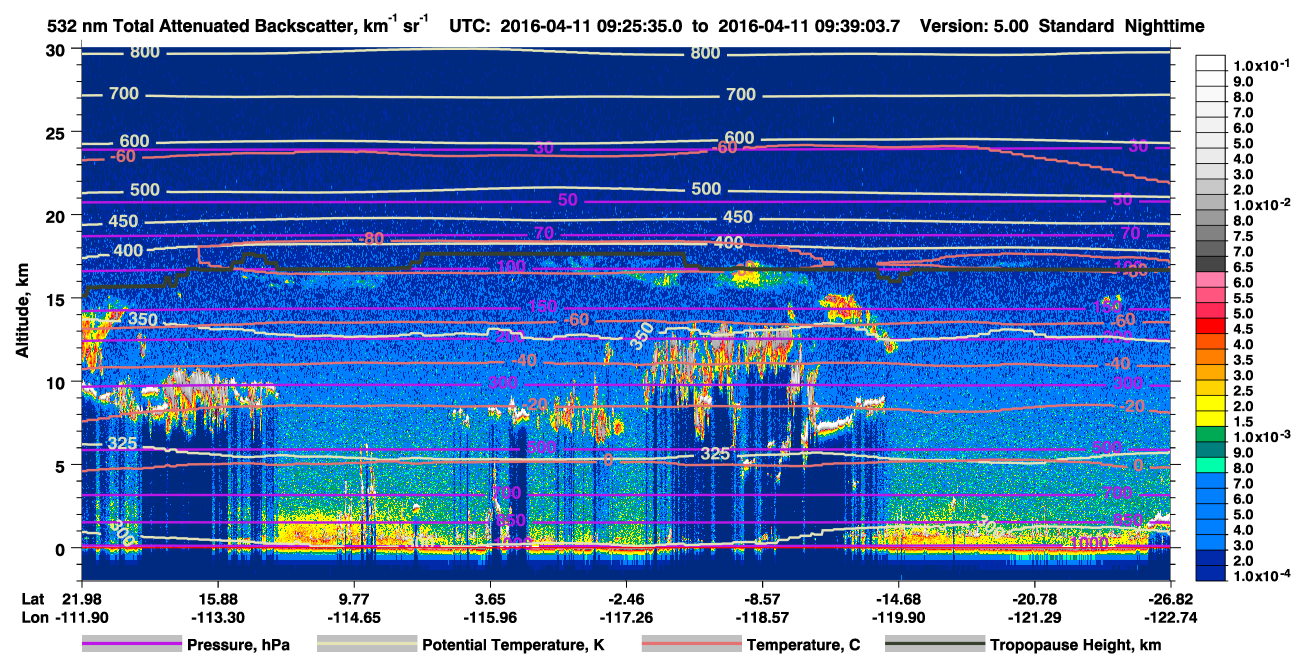Click longitude value -121.29

click(x=1035, y=617)
